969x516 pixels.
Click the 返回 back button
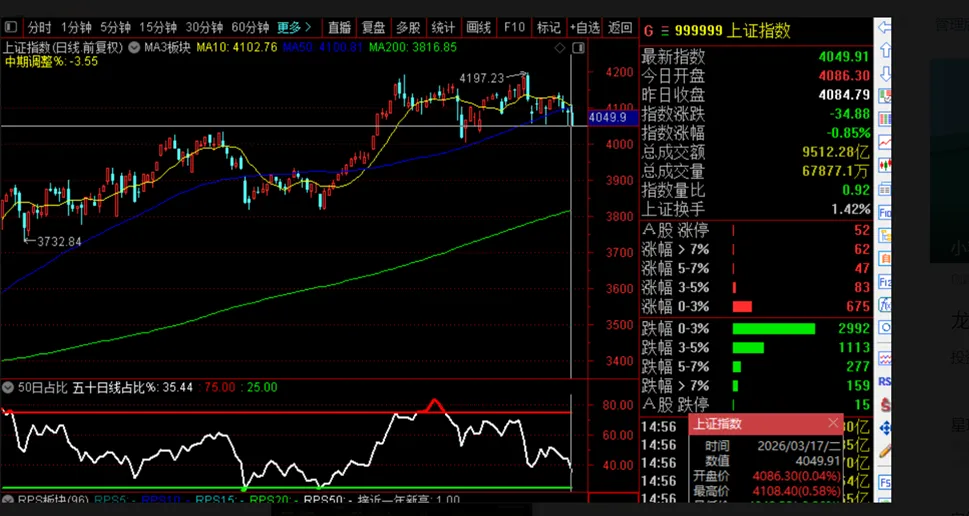tap(620, 27)
